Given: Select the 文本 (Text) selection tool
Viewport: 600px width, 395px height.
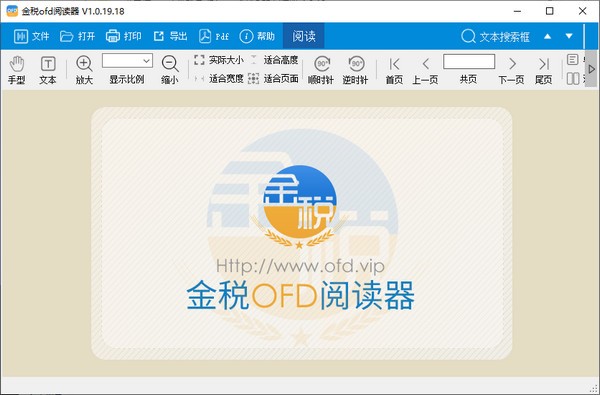Looking at the screenshot, I should coord(48,70).
